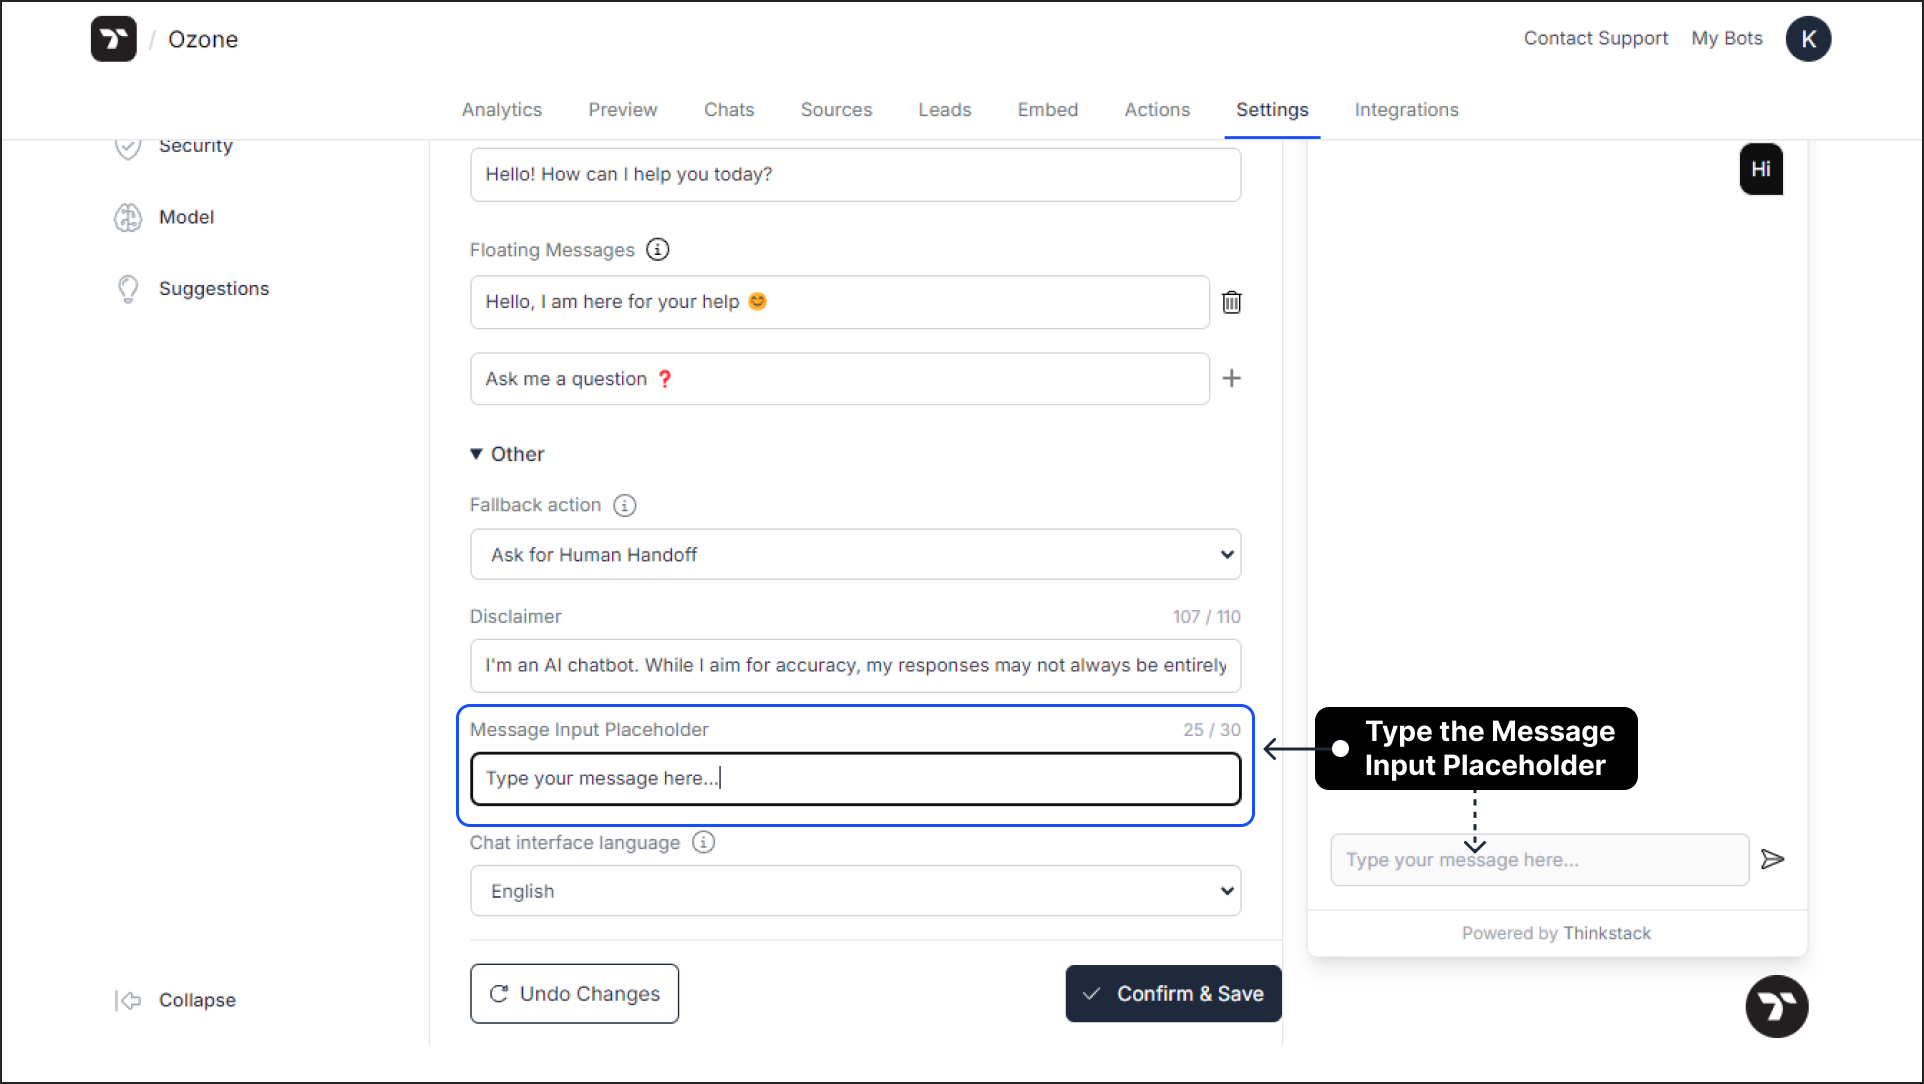This screenshot has width=1924, height=1084.
Task: Click the Suggestions sidebar icon
Action: 127,287
